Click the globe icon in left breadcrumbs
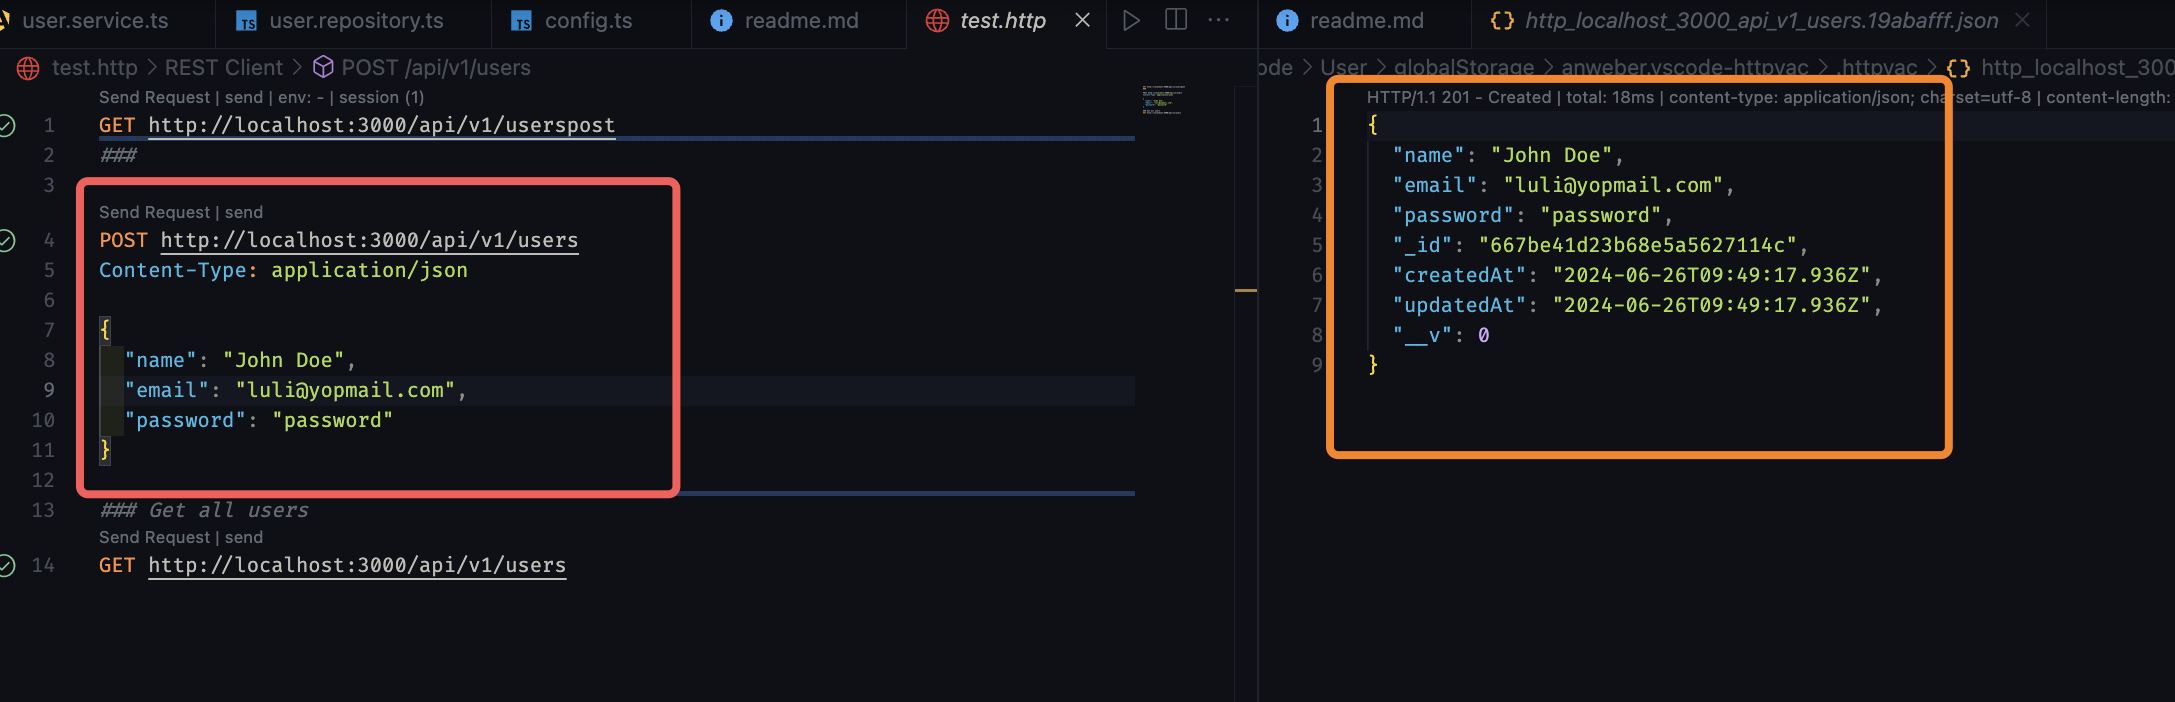The height and width of the screenshot is (702, 2175). (28, 68)
